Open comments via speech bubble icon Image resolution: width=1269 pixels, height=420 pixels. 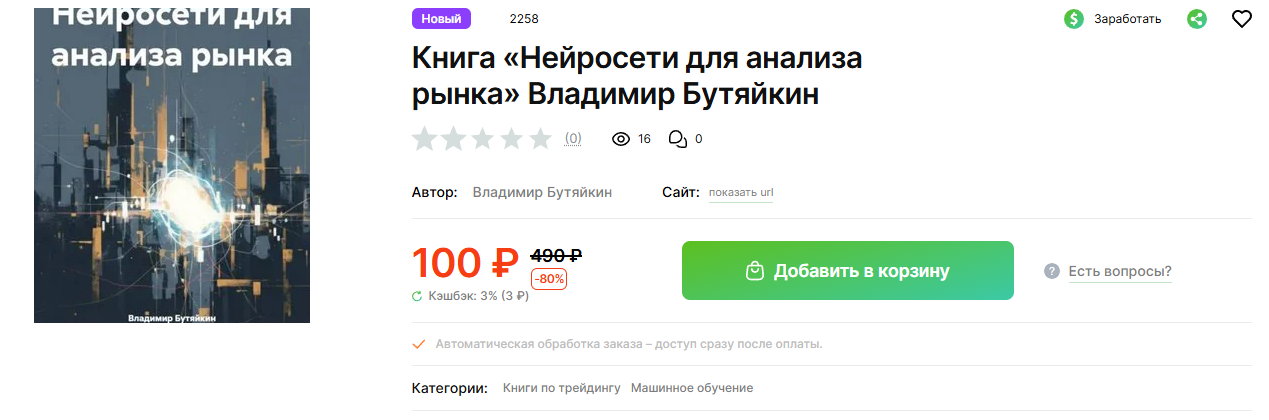coord(677,139)
